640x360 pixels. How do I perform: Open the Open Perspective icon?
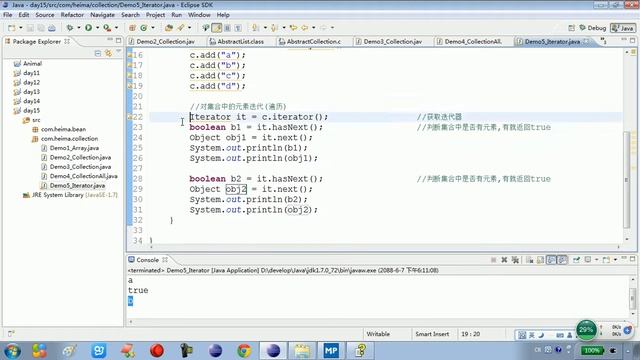(571, 28)
